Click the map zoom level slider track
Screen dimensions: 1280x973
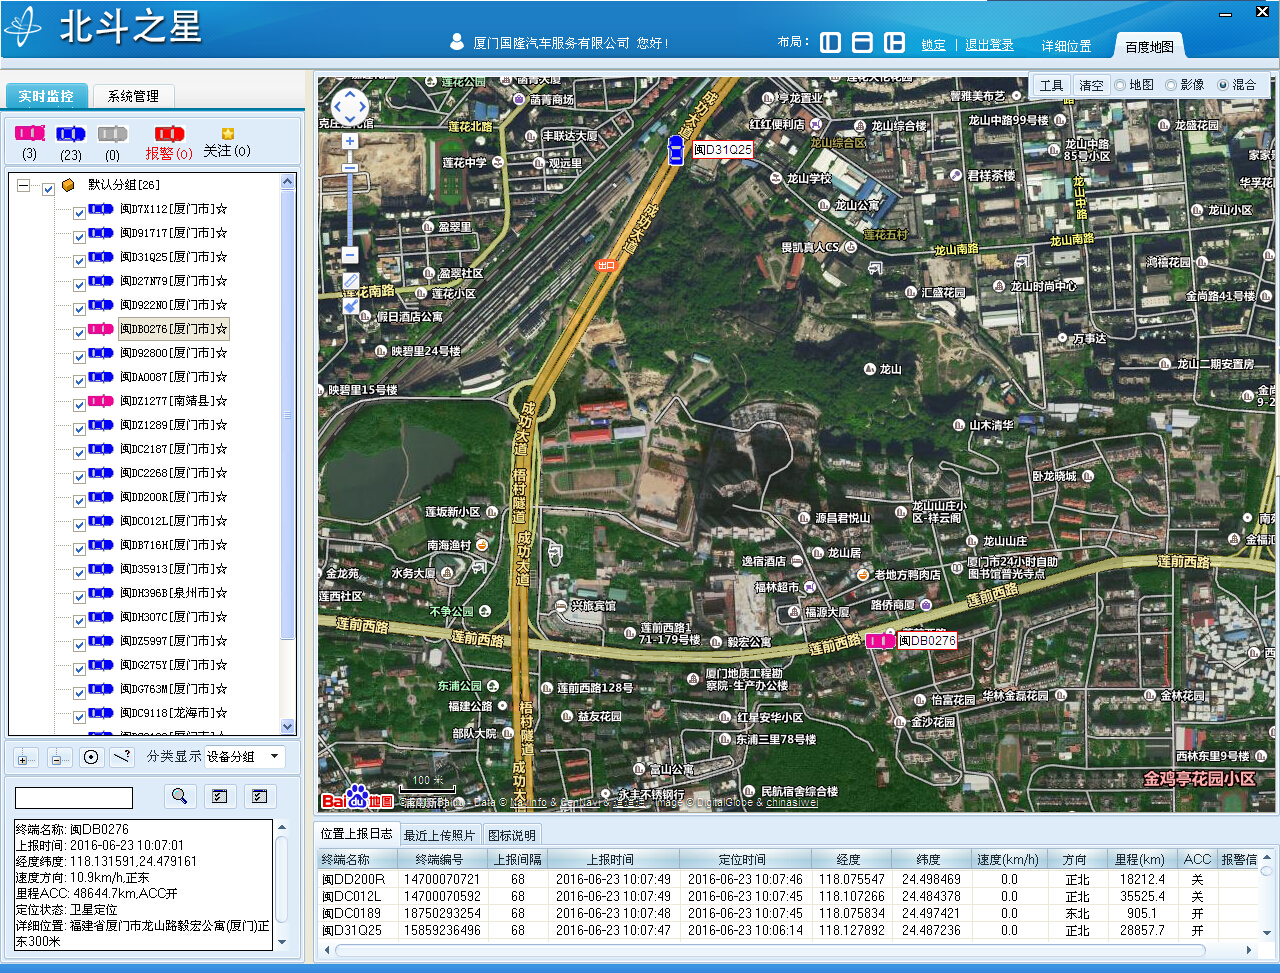point(350,205)
